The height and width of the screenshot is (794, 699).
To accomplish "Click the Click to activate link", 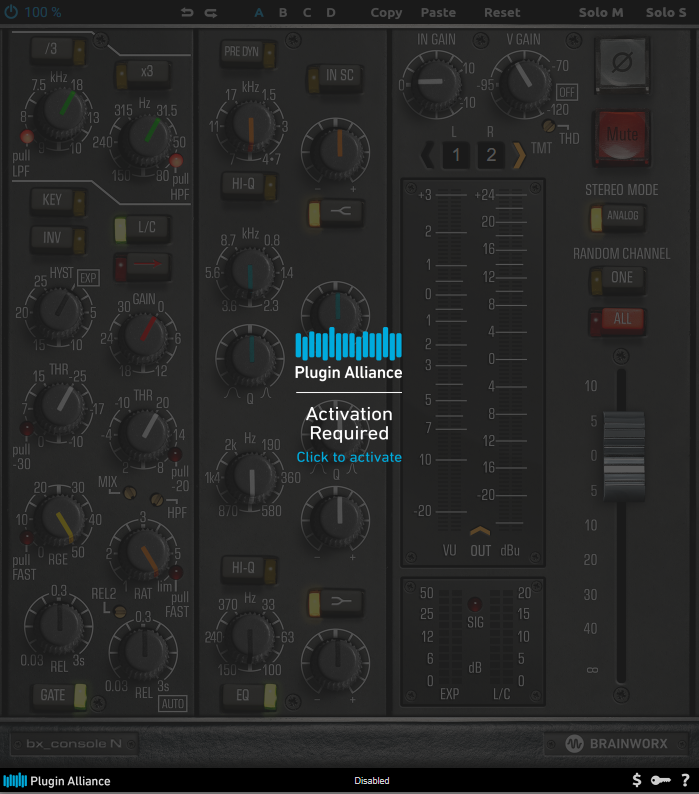I will tap(349, 457).
